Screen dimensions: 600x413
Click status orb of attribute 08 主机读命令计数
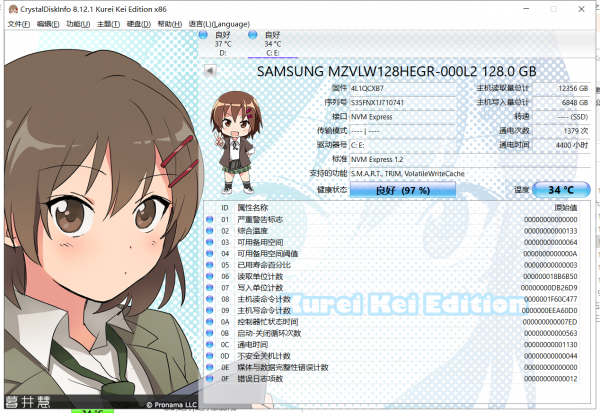tap(209, 299)
